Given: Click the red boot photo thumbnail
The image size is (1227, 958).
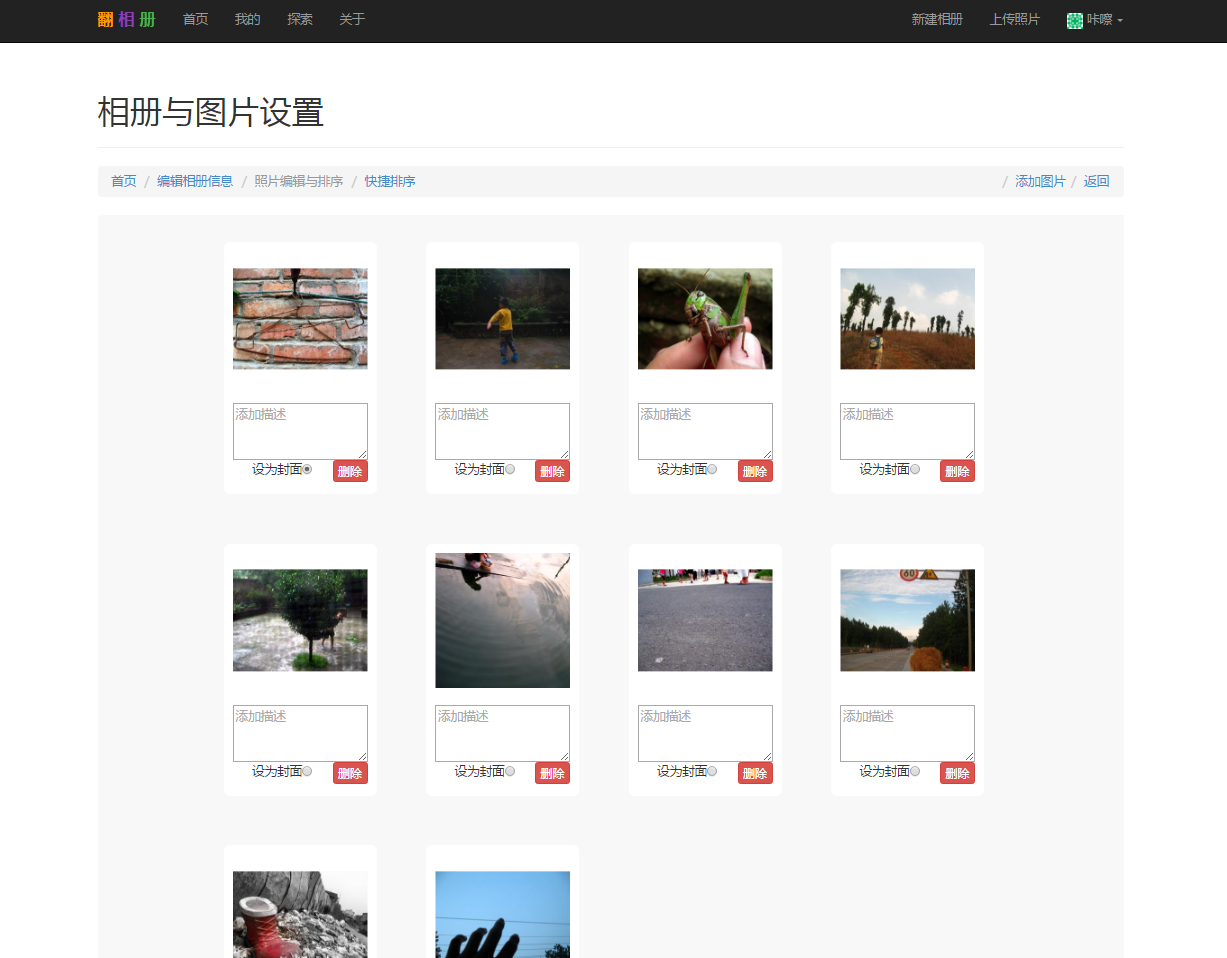Looking at the screenshot, I should (300, 914).
